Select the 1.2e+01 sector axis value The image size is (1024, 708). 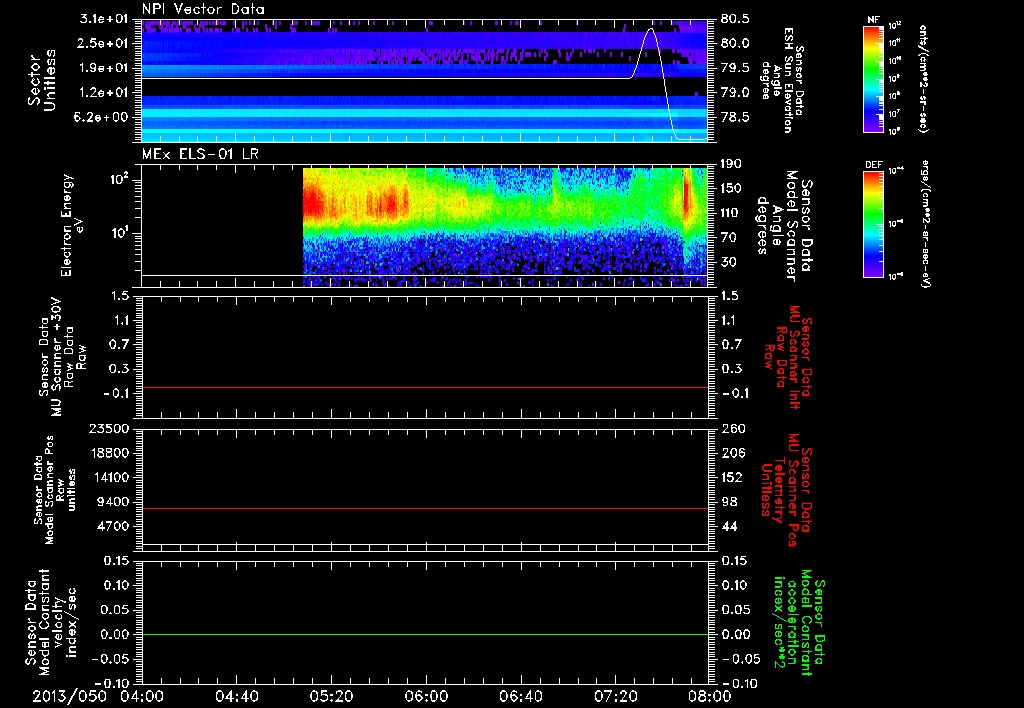click(104, 93)
